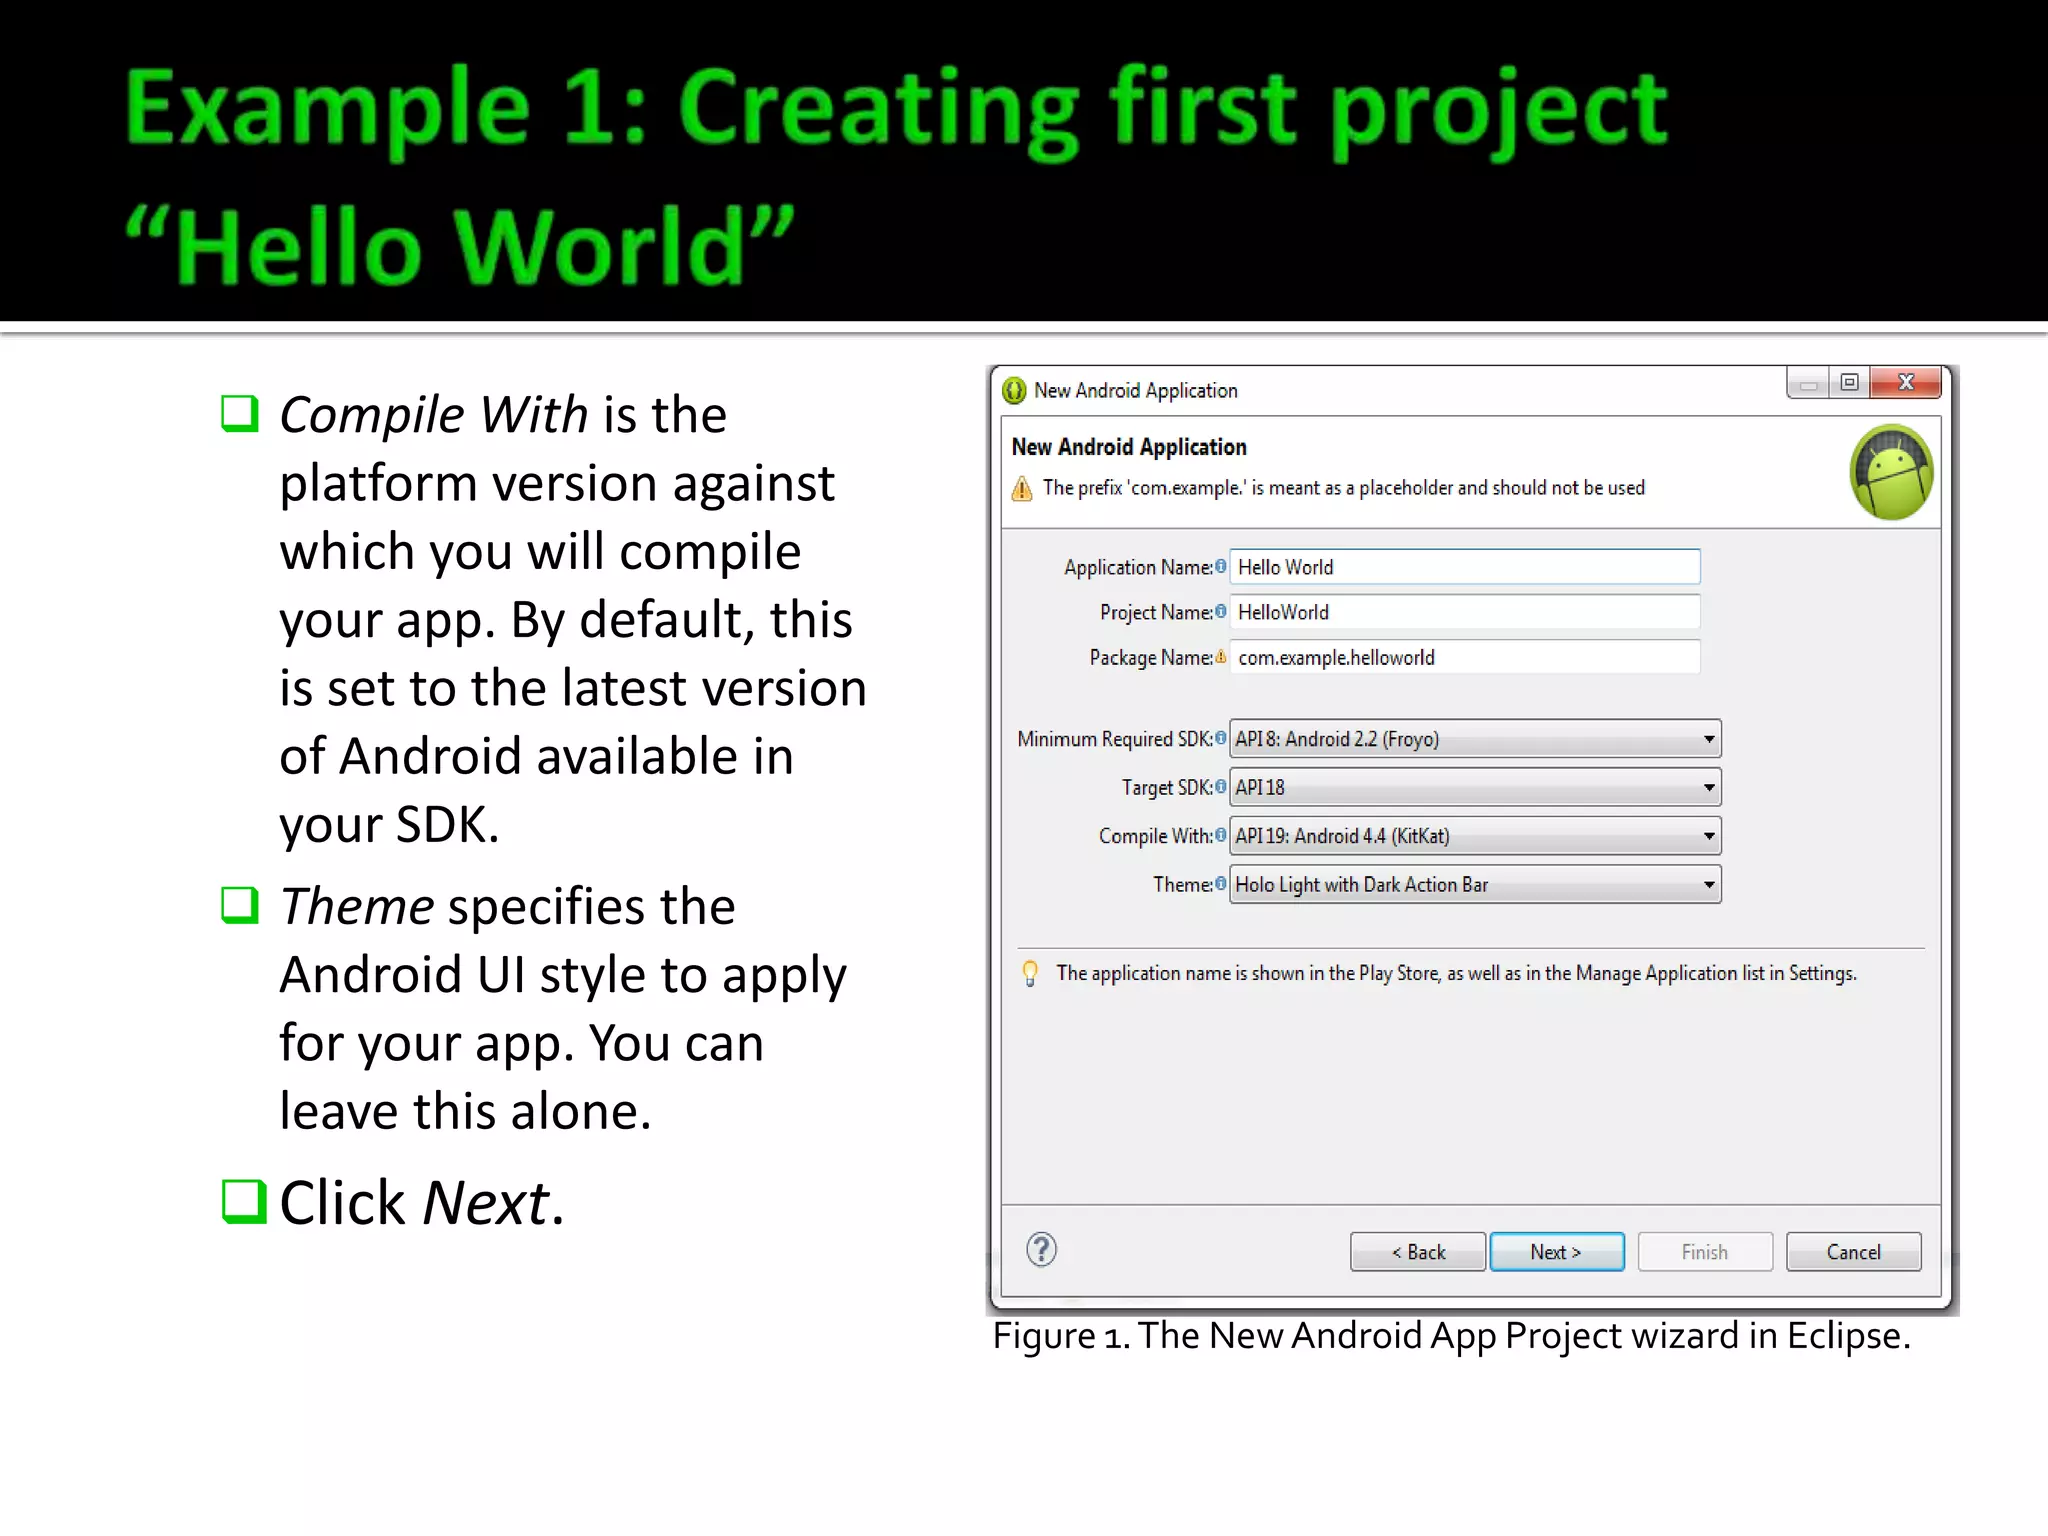Click info icon next to Compile With
Image resolution: width=2048 pixels, height=1536 pixels.
point(1220,835)
